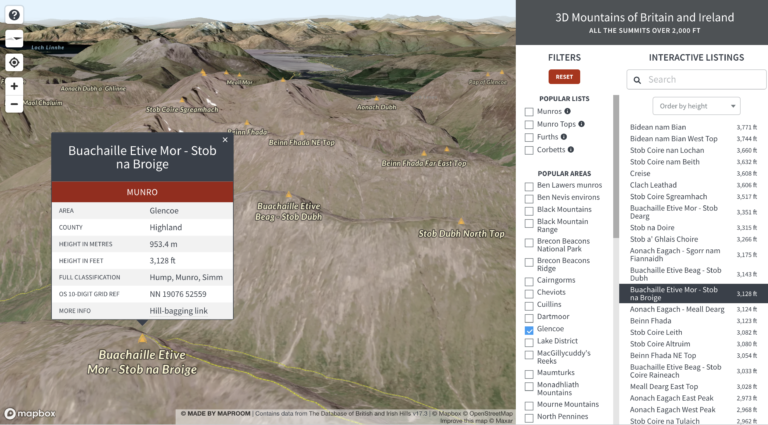Screen dimensions: 768x425
Task: Uncheck the Glencoe area checkbox
Action: [x=529, y=331]
